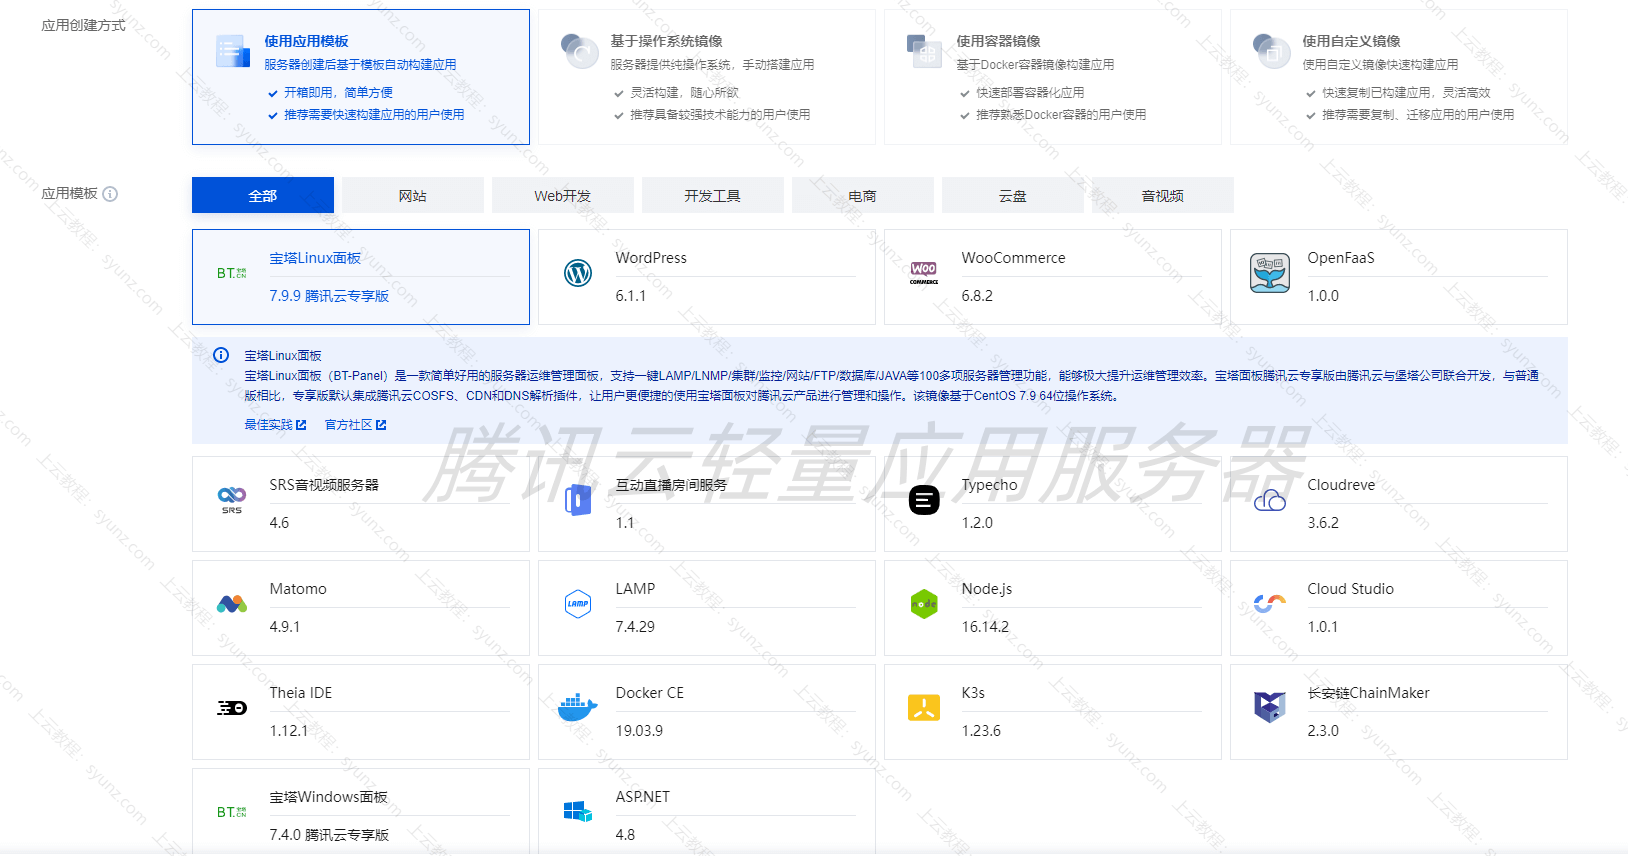Click the ASP.NET version 4.8 text

pos(625,835)
